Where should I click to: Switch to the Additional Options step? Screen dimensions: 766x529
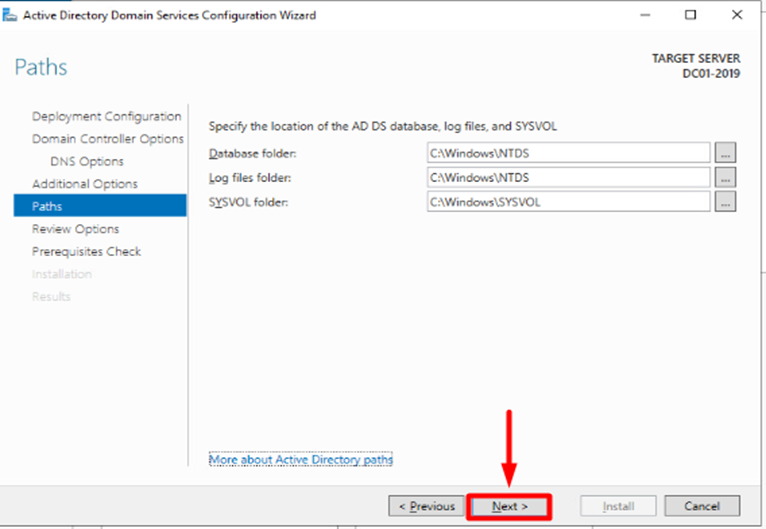[x=85, y=184]
